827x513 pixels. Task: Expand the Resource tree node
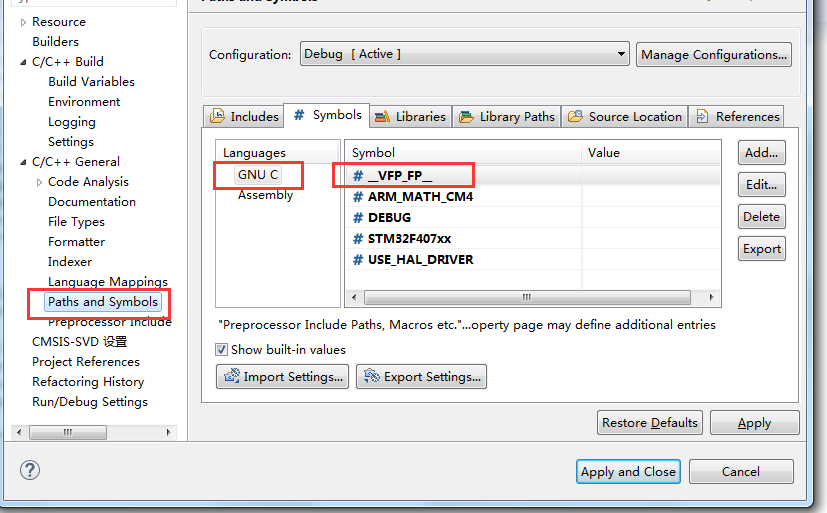(23, 22)
